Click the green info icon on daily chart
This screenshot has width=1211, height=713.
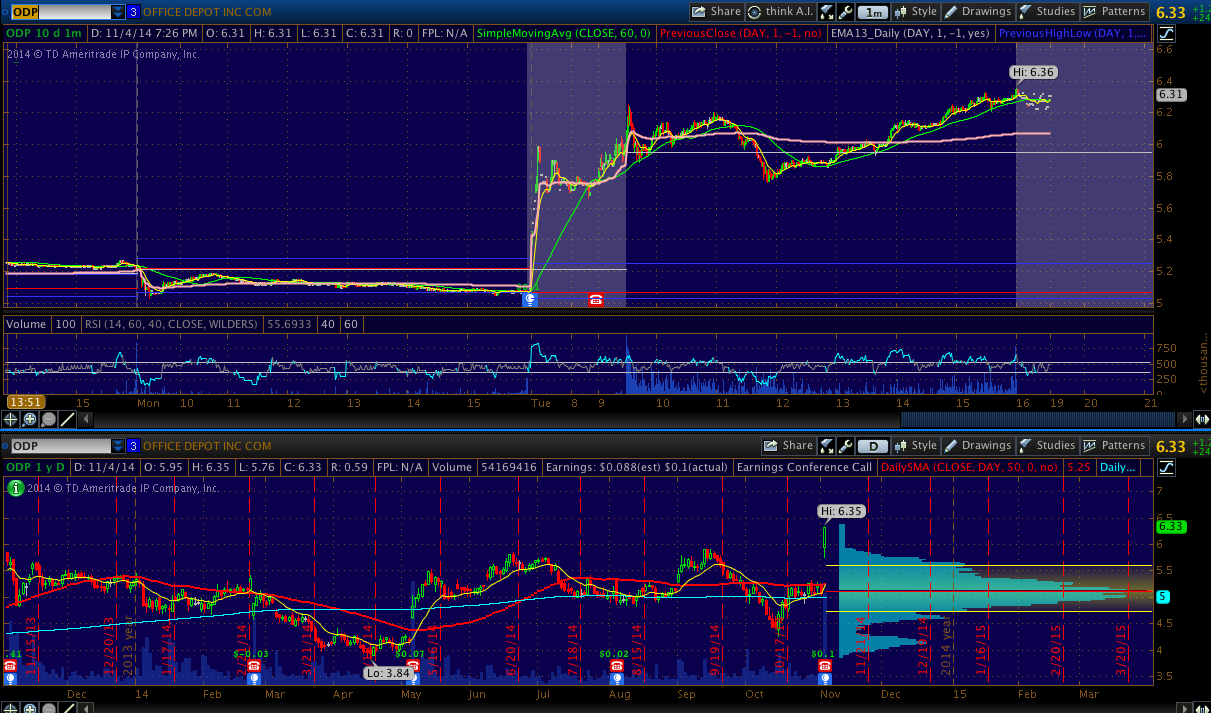point(16,488)
